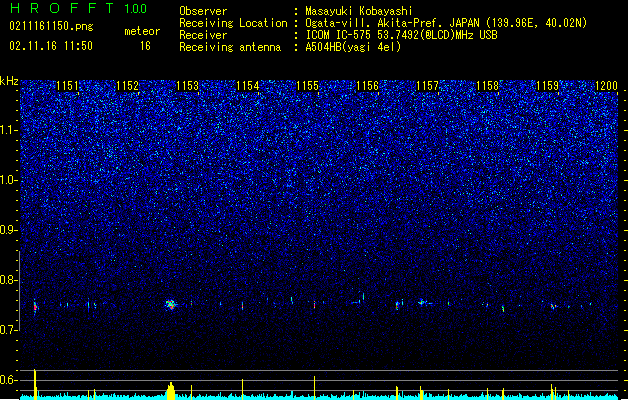Click the 1153 time axis label

[x=187, y=86]
